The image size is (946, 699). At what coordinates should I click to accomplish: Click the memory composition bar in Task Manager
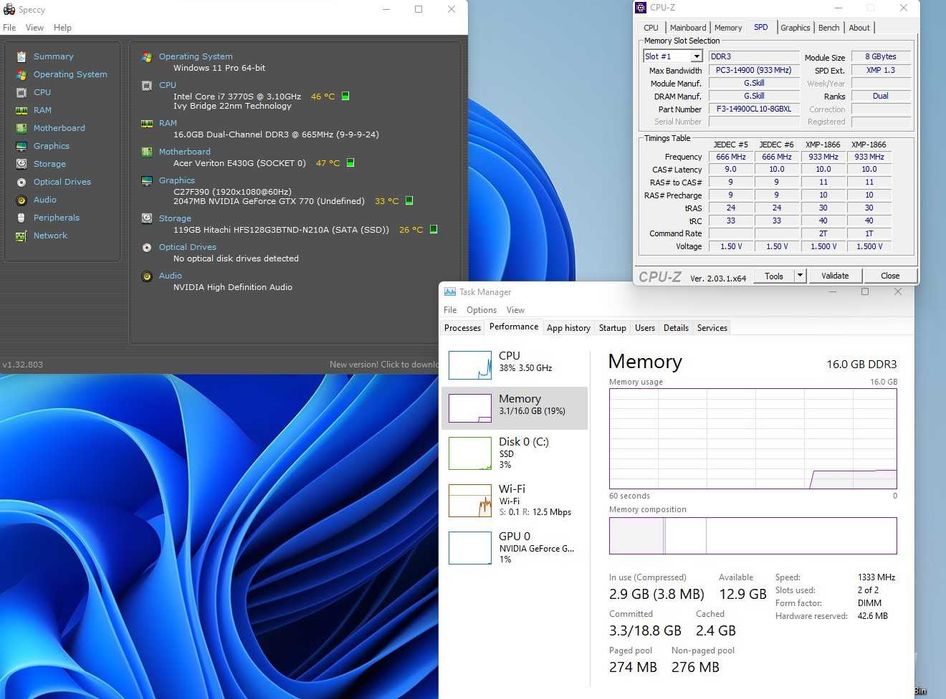(753, 536)
